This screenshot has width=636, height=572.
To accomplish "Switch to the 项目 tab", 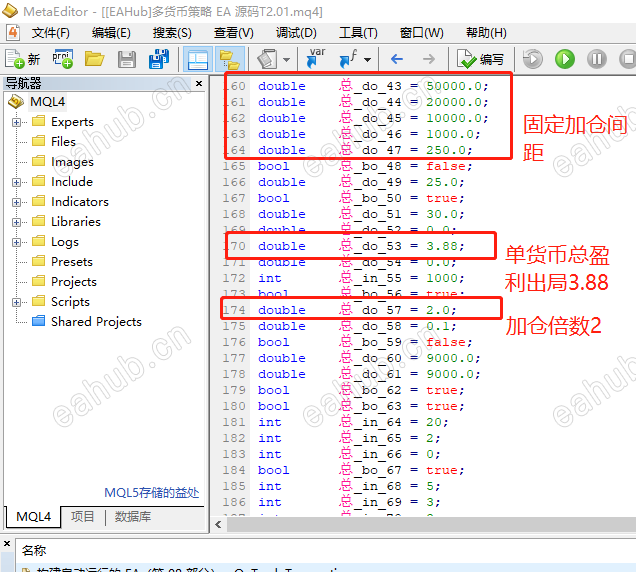I will pyautogui.click(x=83, y=516).
